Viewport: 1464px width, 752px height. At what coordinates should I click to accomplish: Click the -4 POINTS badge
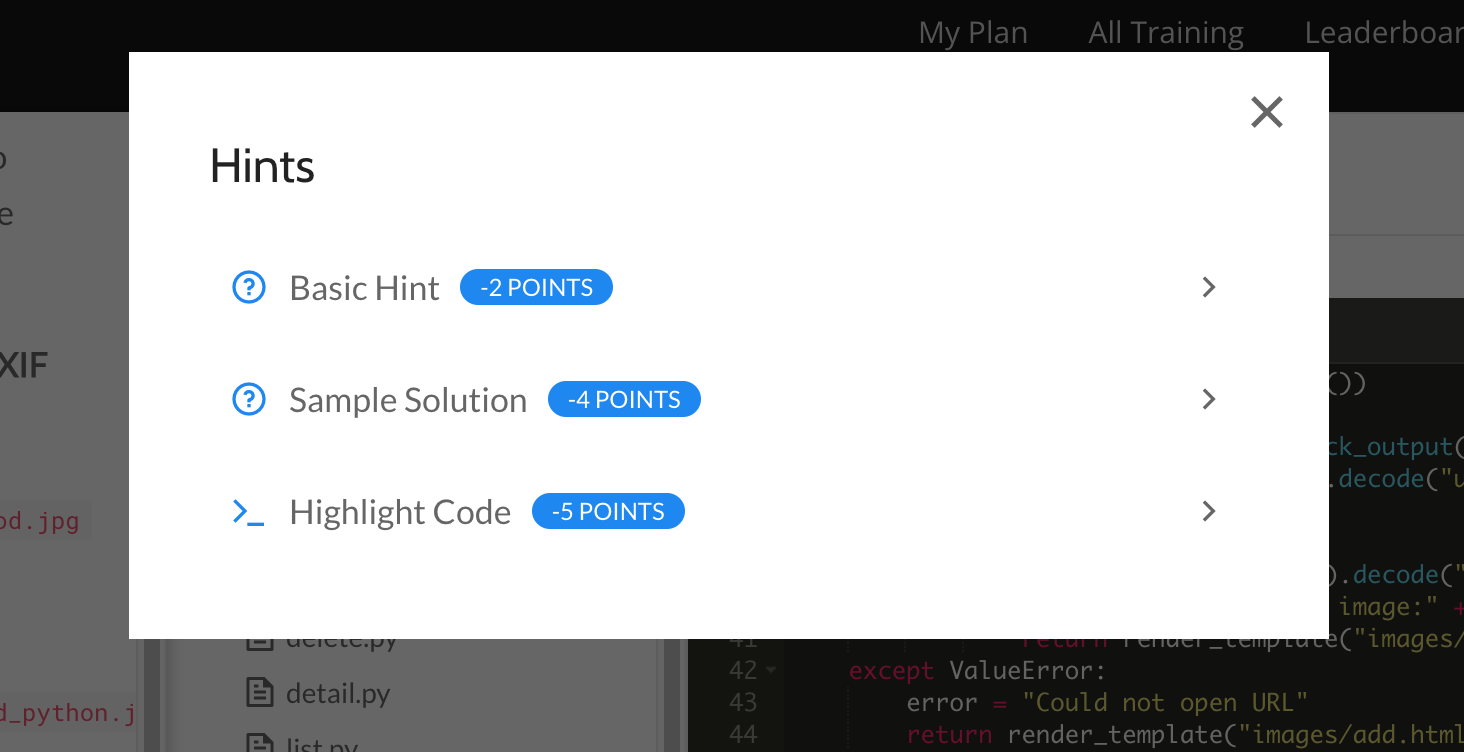[x=624, y=400]
